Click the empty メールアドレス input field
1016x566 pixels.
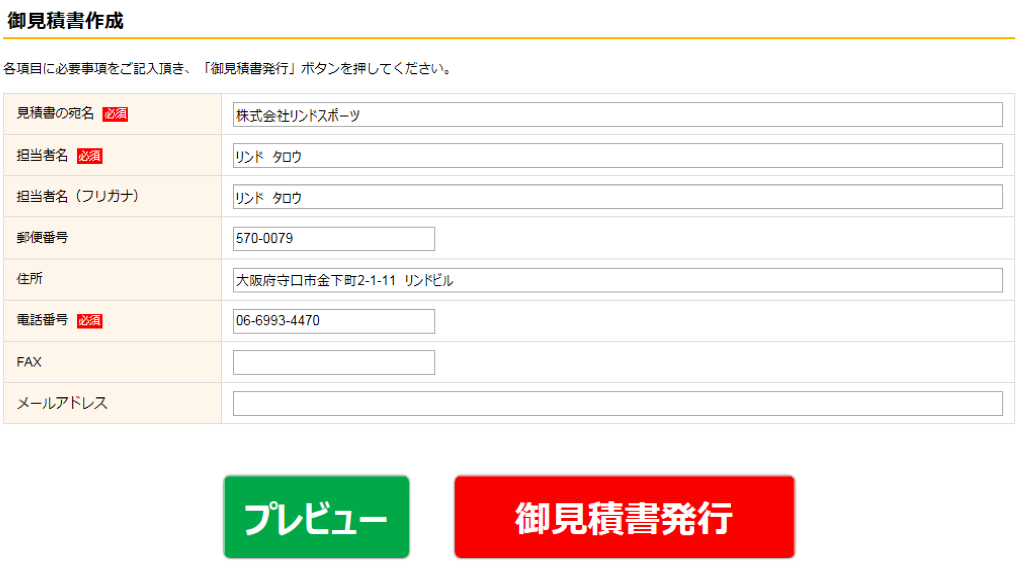click(x=617, y=403)
